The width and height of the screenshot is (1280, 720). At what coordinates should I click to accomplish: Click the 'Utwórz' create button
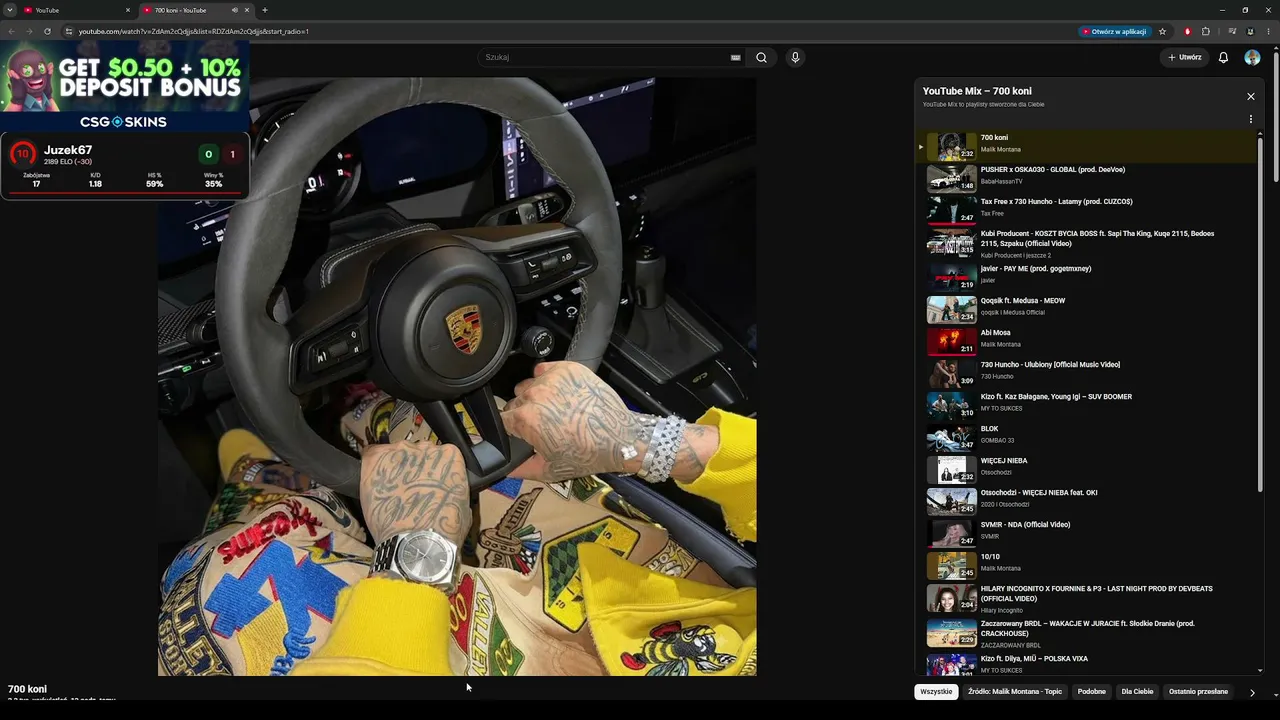[1185, 57]
